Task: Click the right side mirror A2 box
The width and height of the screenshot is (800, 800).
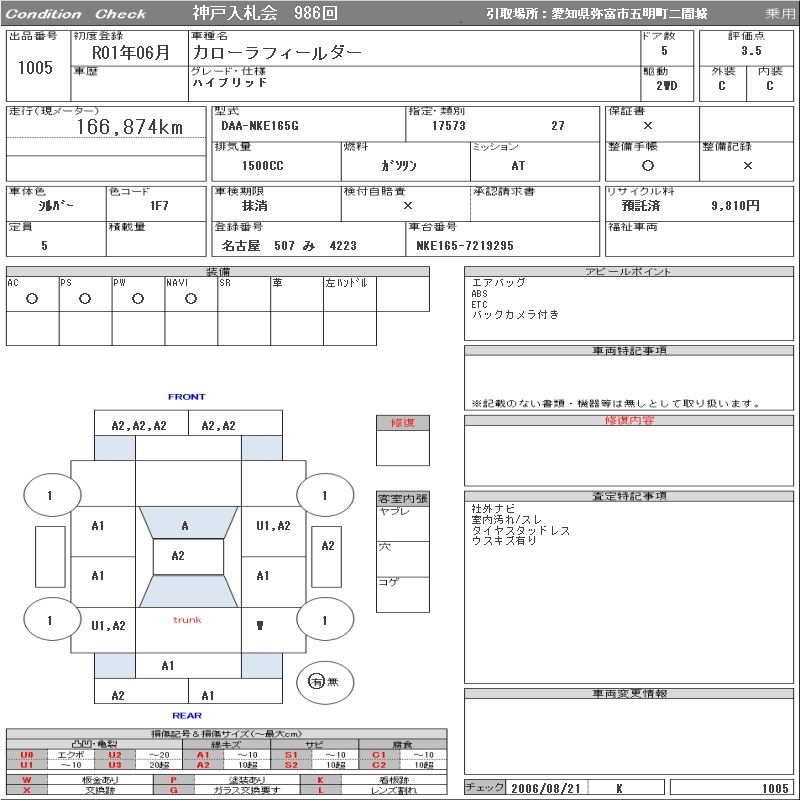Action: pyautogui.click(x=328, y=546)
